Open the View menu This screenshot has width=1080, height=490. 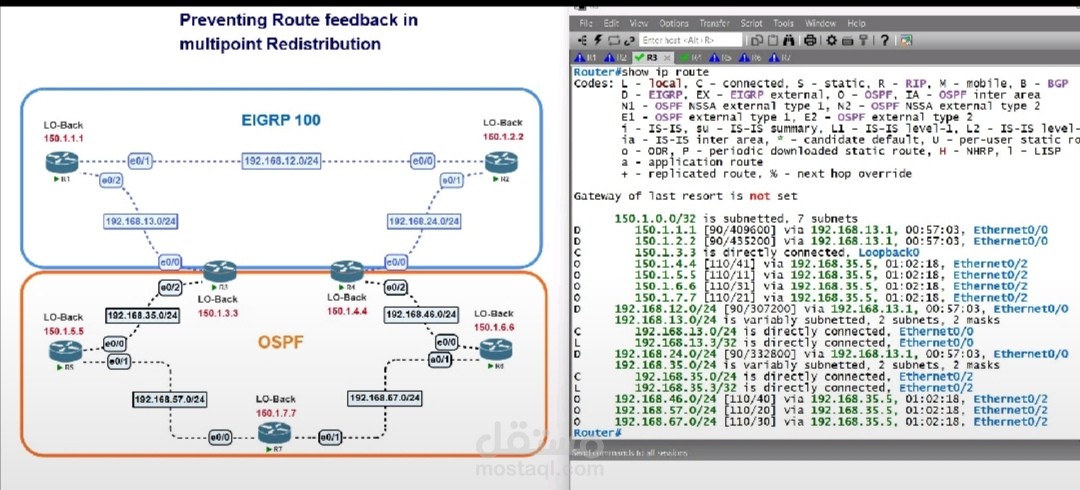tap(638, 23)
